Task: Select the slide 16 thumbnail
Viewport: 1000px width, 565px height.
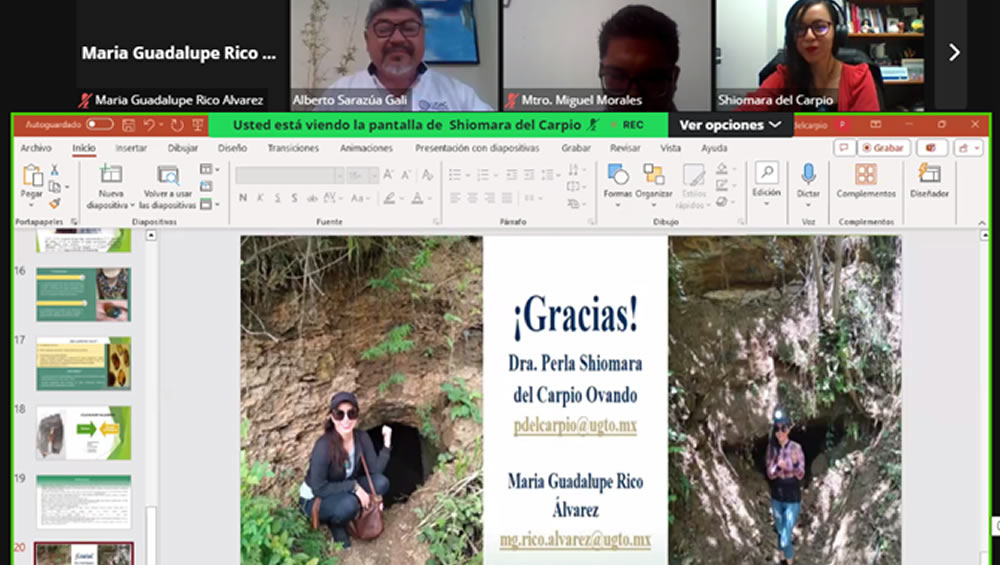Action: (x=84, y=294)
